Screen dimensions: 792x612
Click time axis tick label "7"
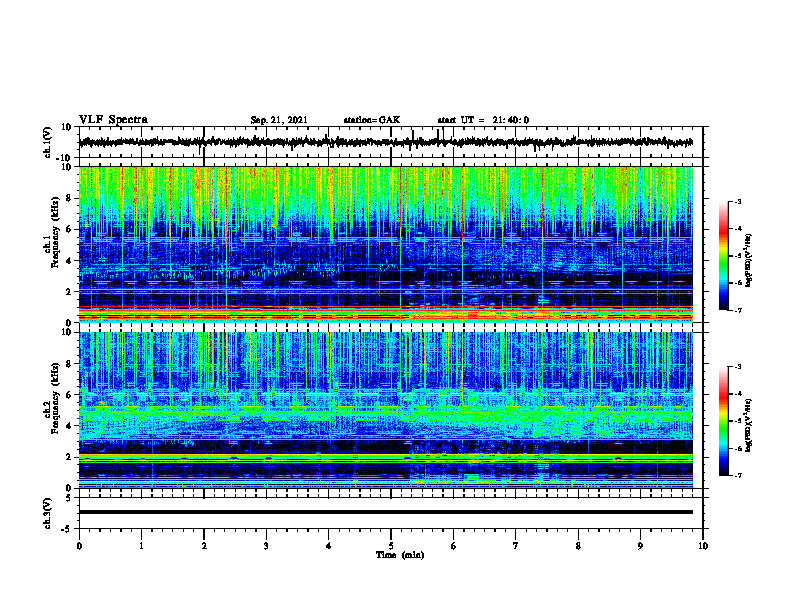(516, 546)
